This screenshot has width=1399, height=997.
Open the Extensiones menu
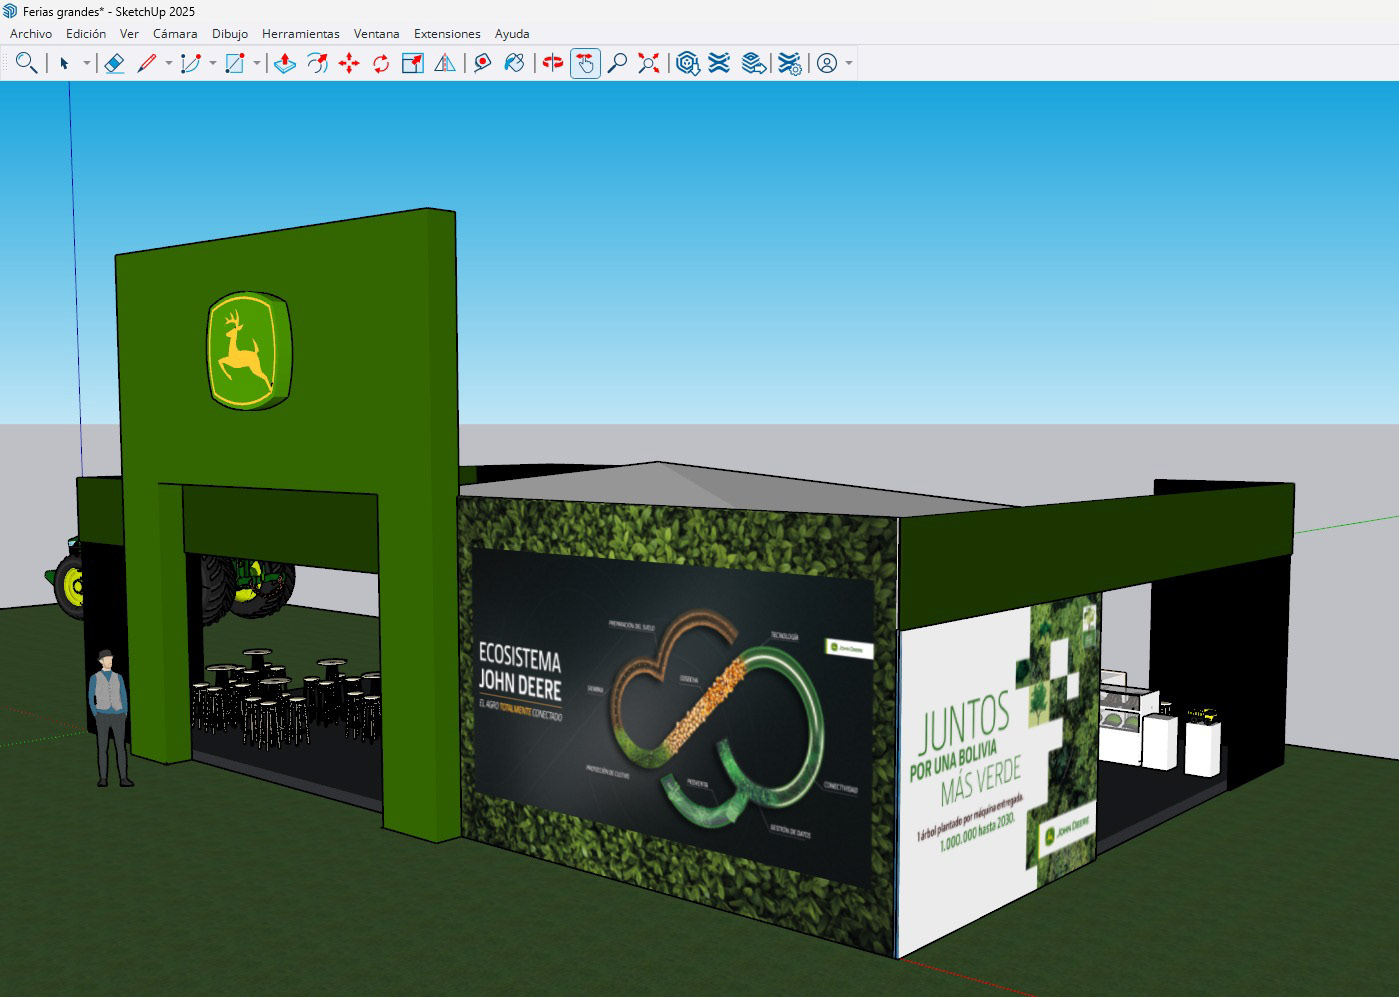pyautogui.click(x=447, y=33)
